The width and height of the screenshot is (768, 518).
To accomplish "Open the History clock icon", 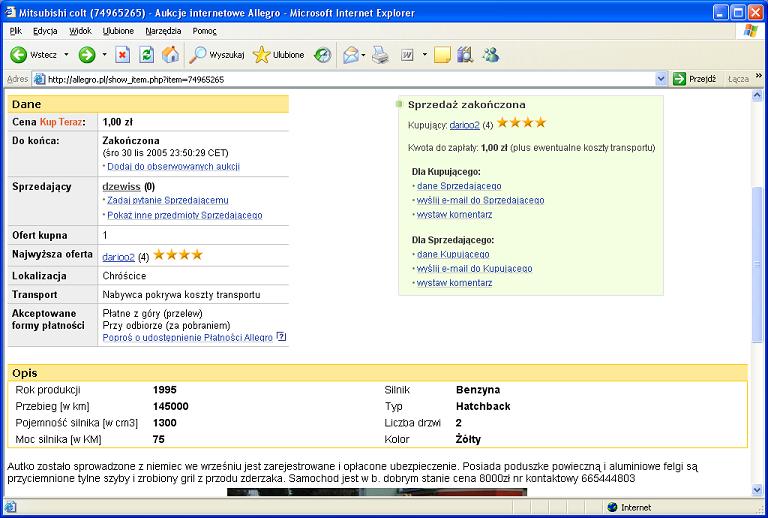I will [322, 55].
